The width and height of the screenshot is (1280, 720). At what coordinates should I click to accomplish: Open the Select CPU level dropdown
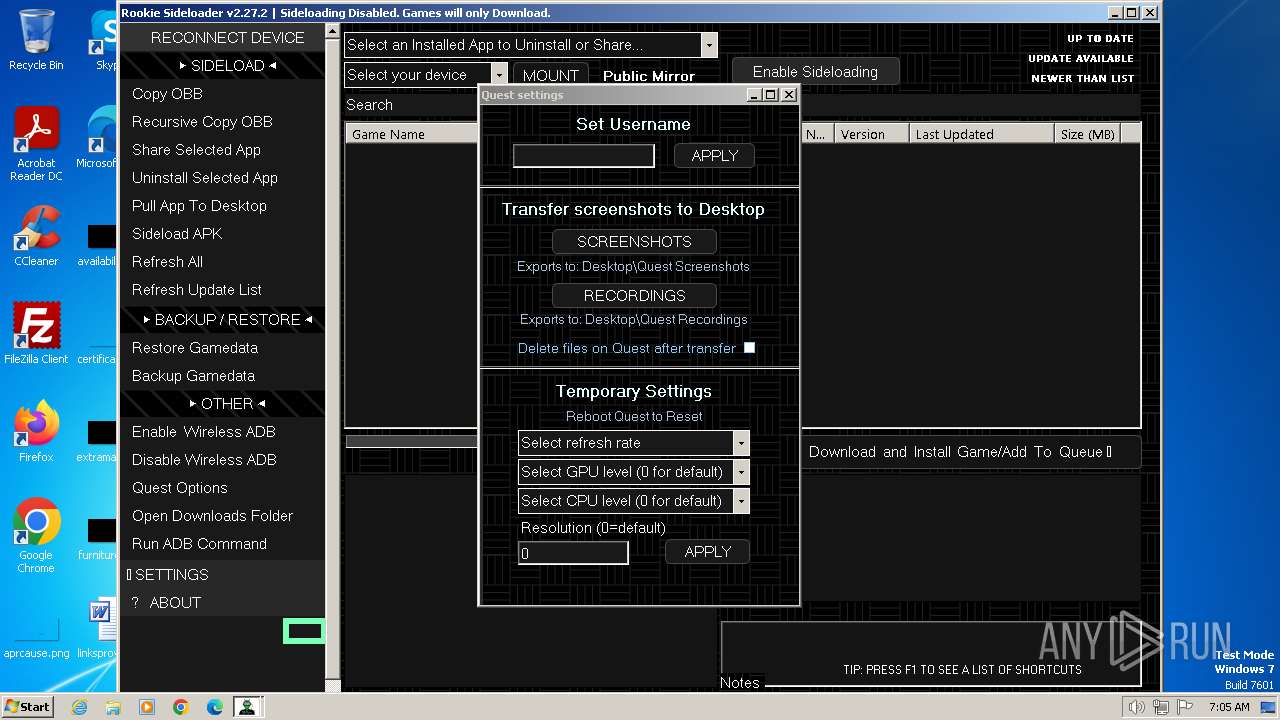click(741, 501)
